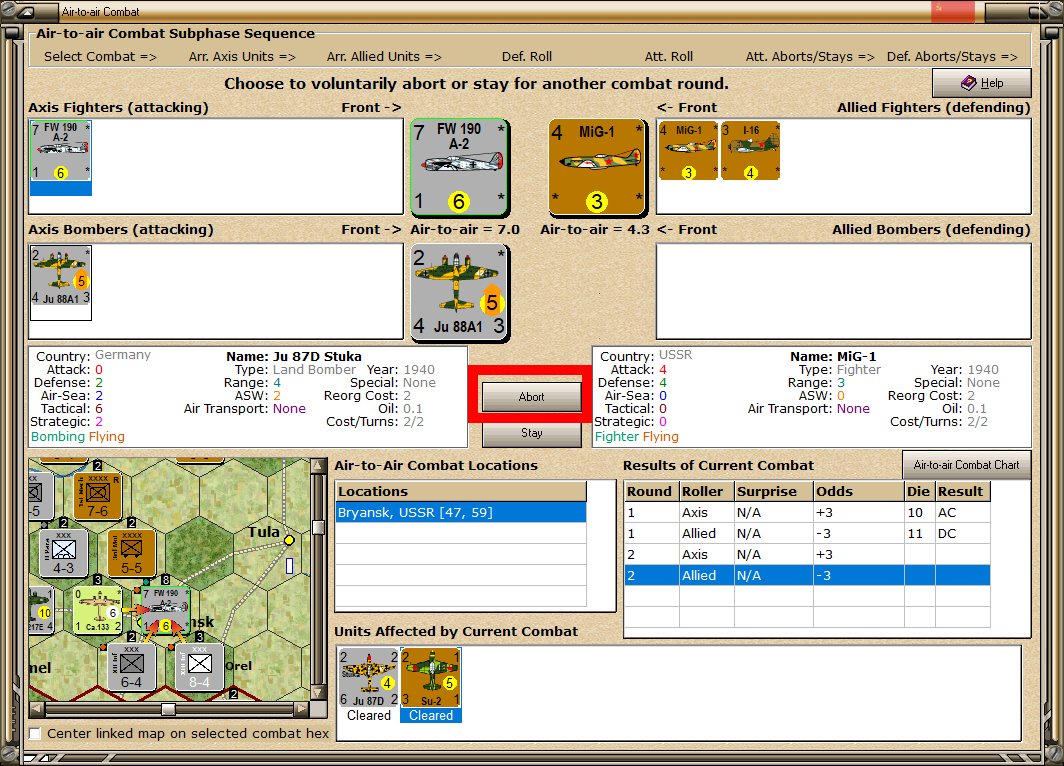1064x766 pixels.
Task: Click the Roller column header
Action: [x=706, y=491]
